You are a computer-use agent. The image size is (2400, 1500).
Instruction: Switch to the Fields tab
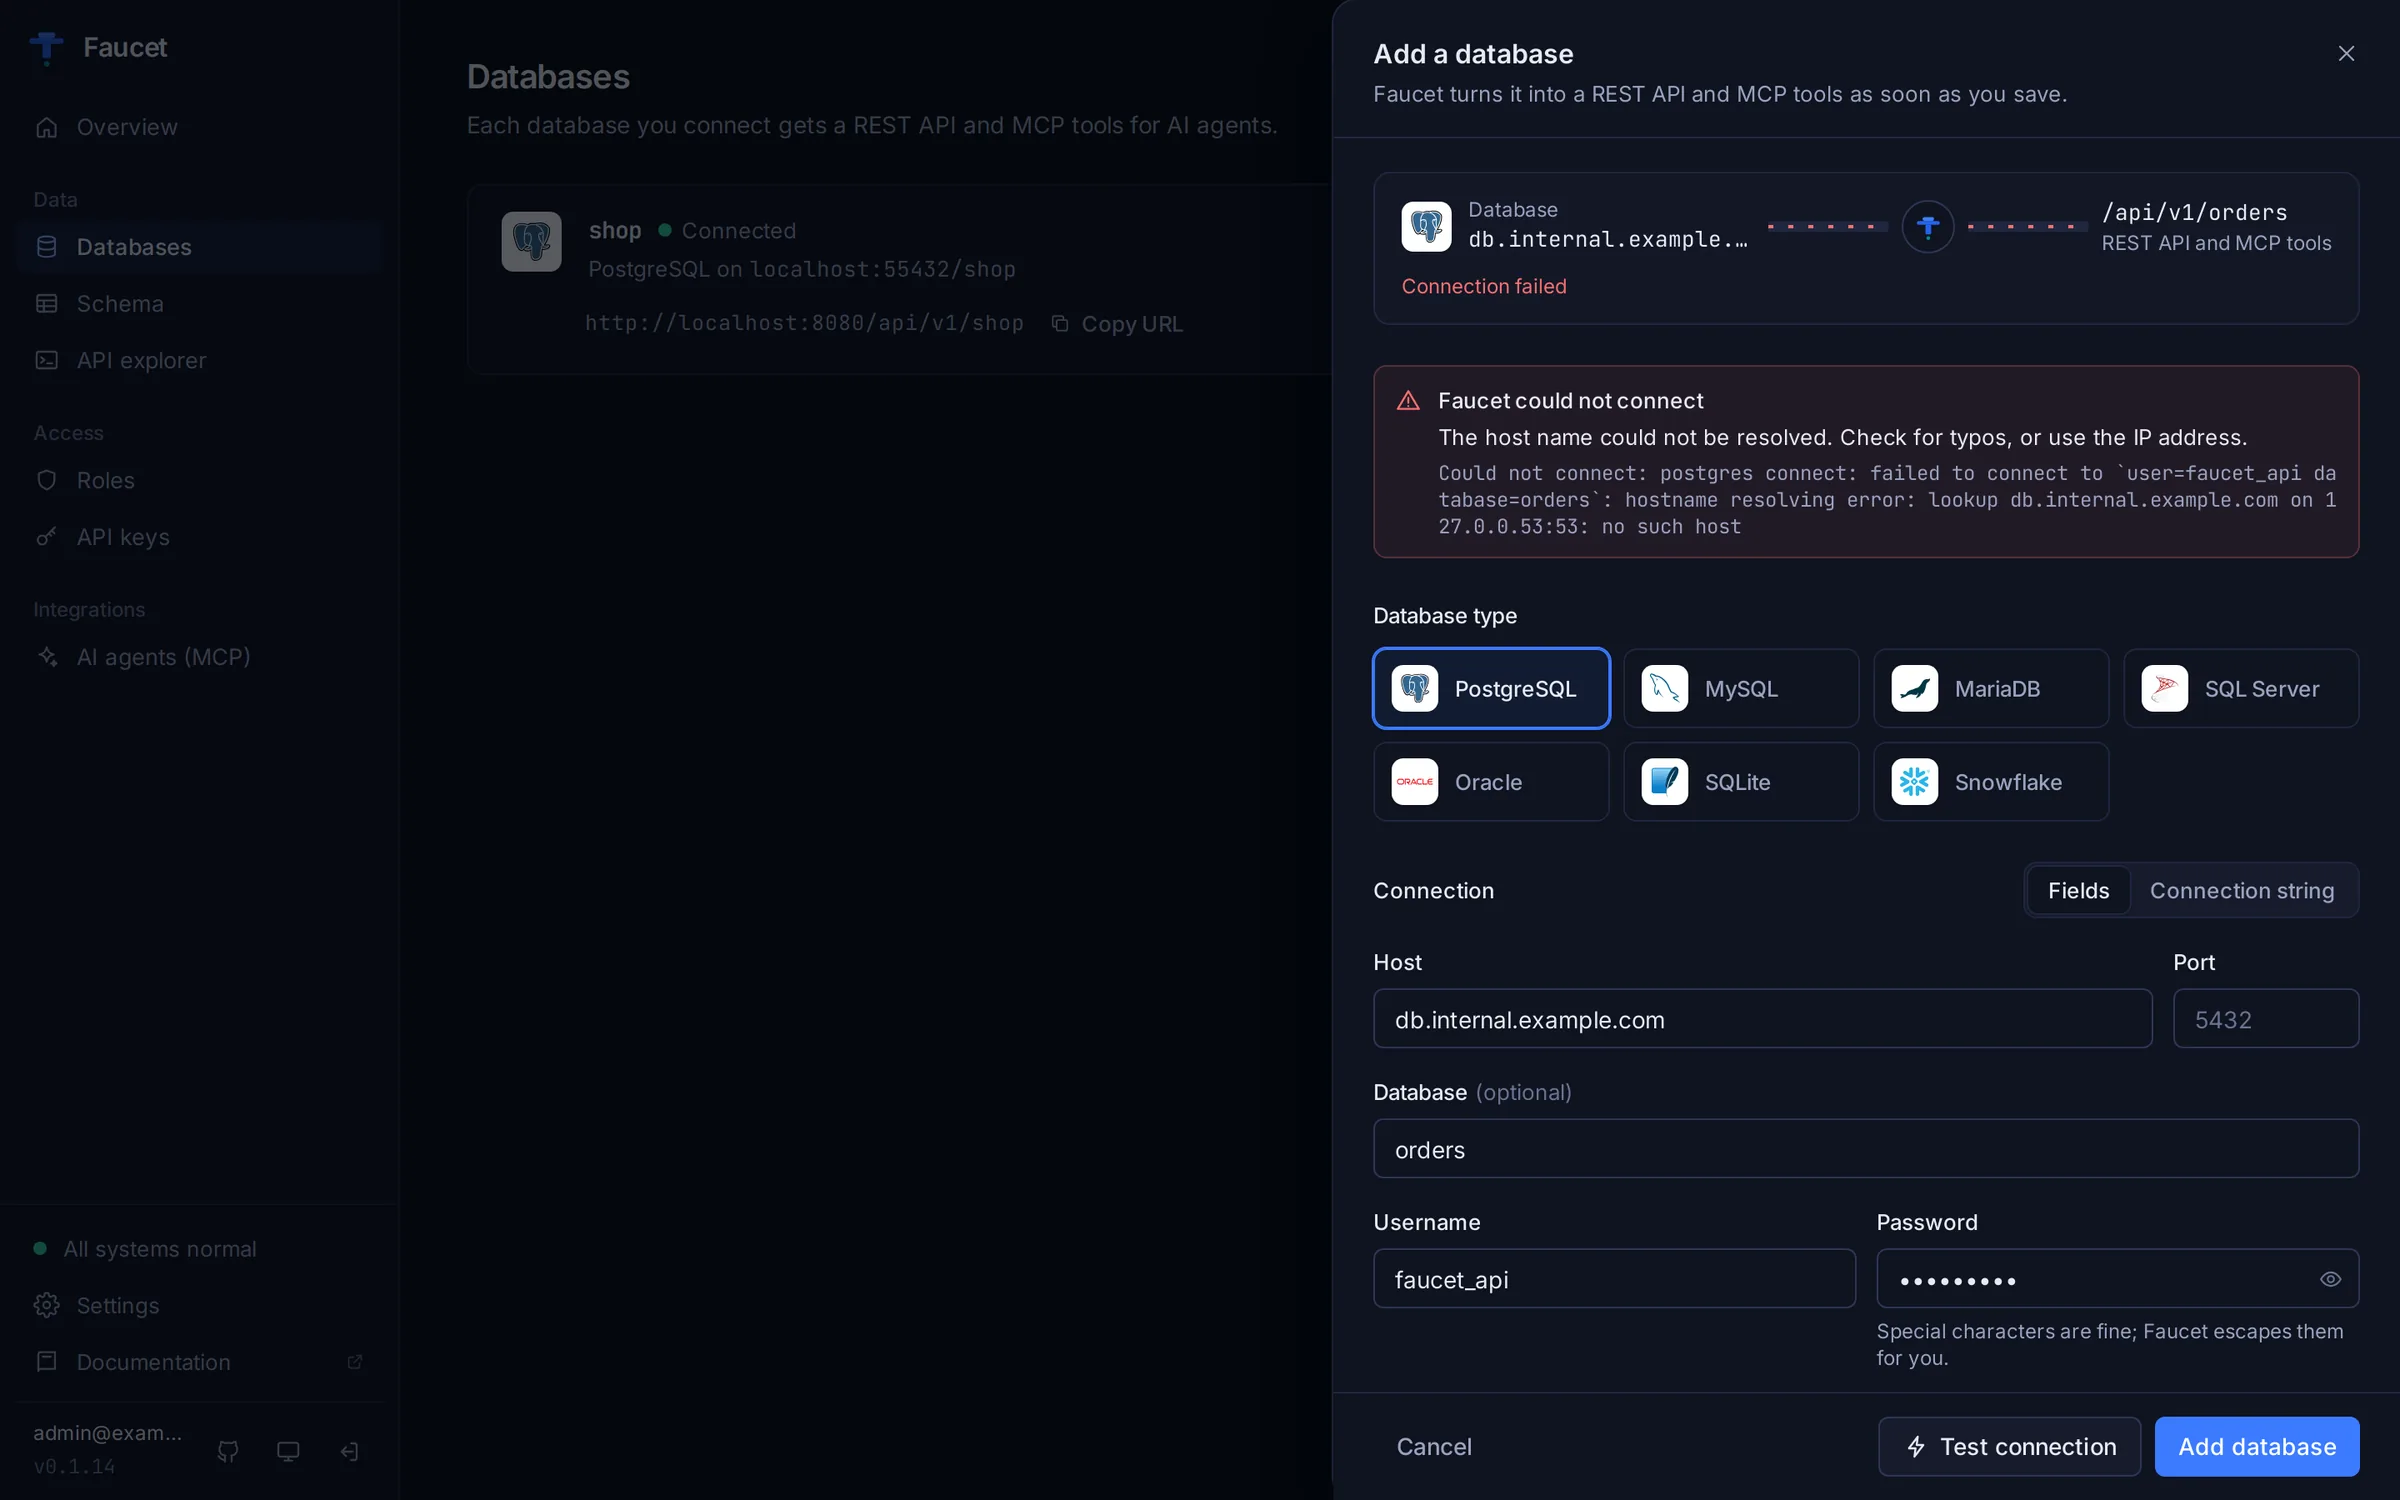(2078, 890)
